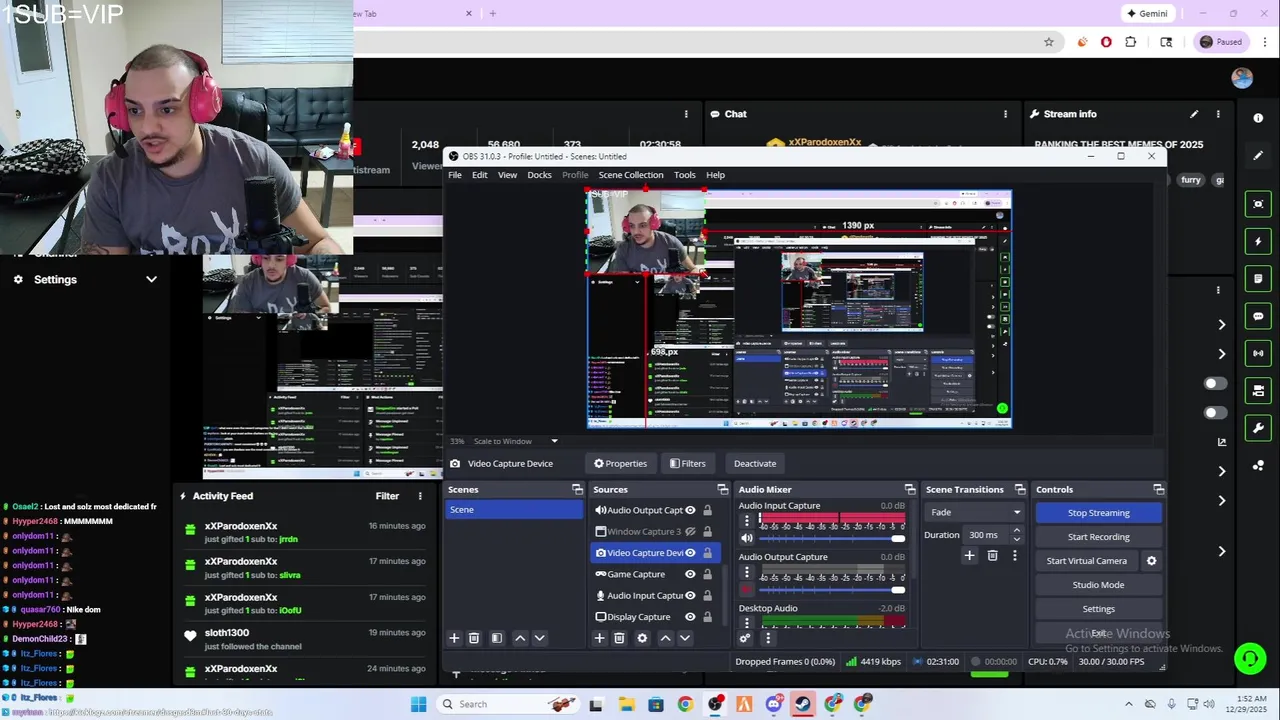Image resolution: width=1280 pixels, height=720 pixels.
Task: Open Steam from Windows taskbar
Action: (x=803, y=704)
